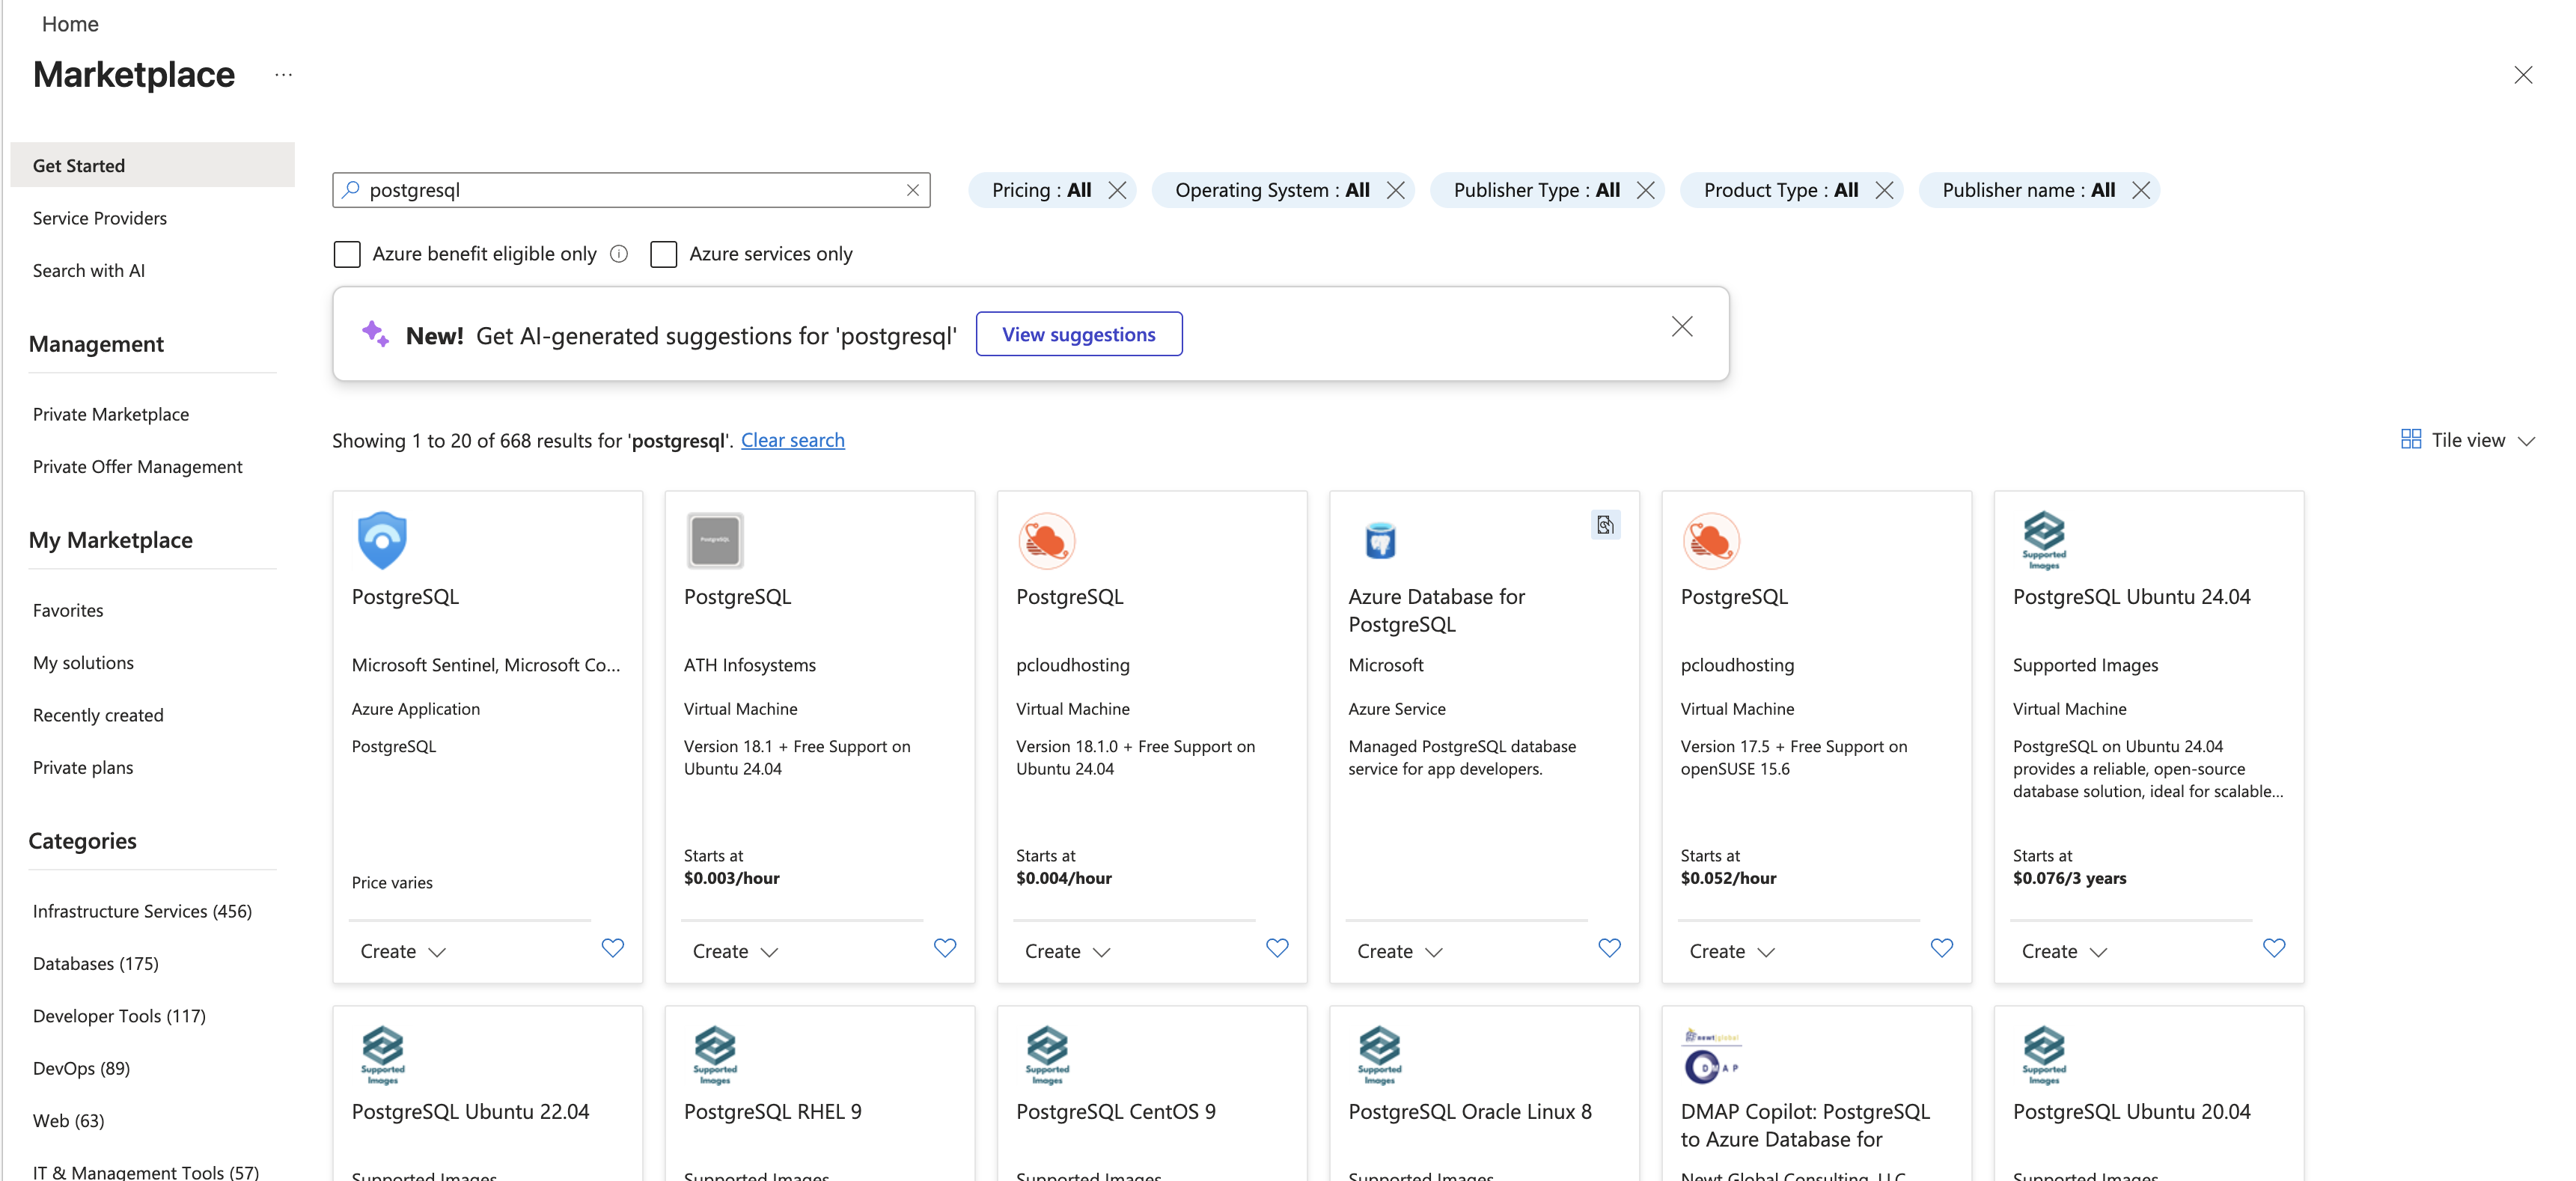Open Marketplace ellipsis more options
This screenshot has width=2576, height=1181.
tap(284, 75)
